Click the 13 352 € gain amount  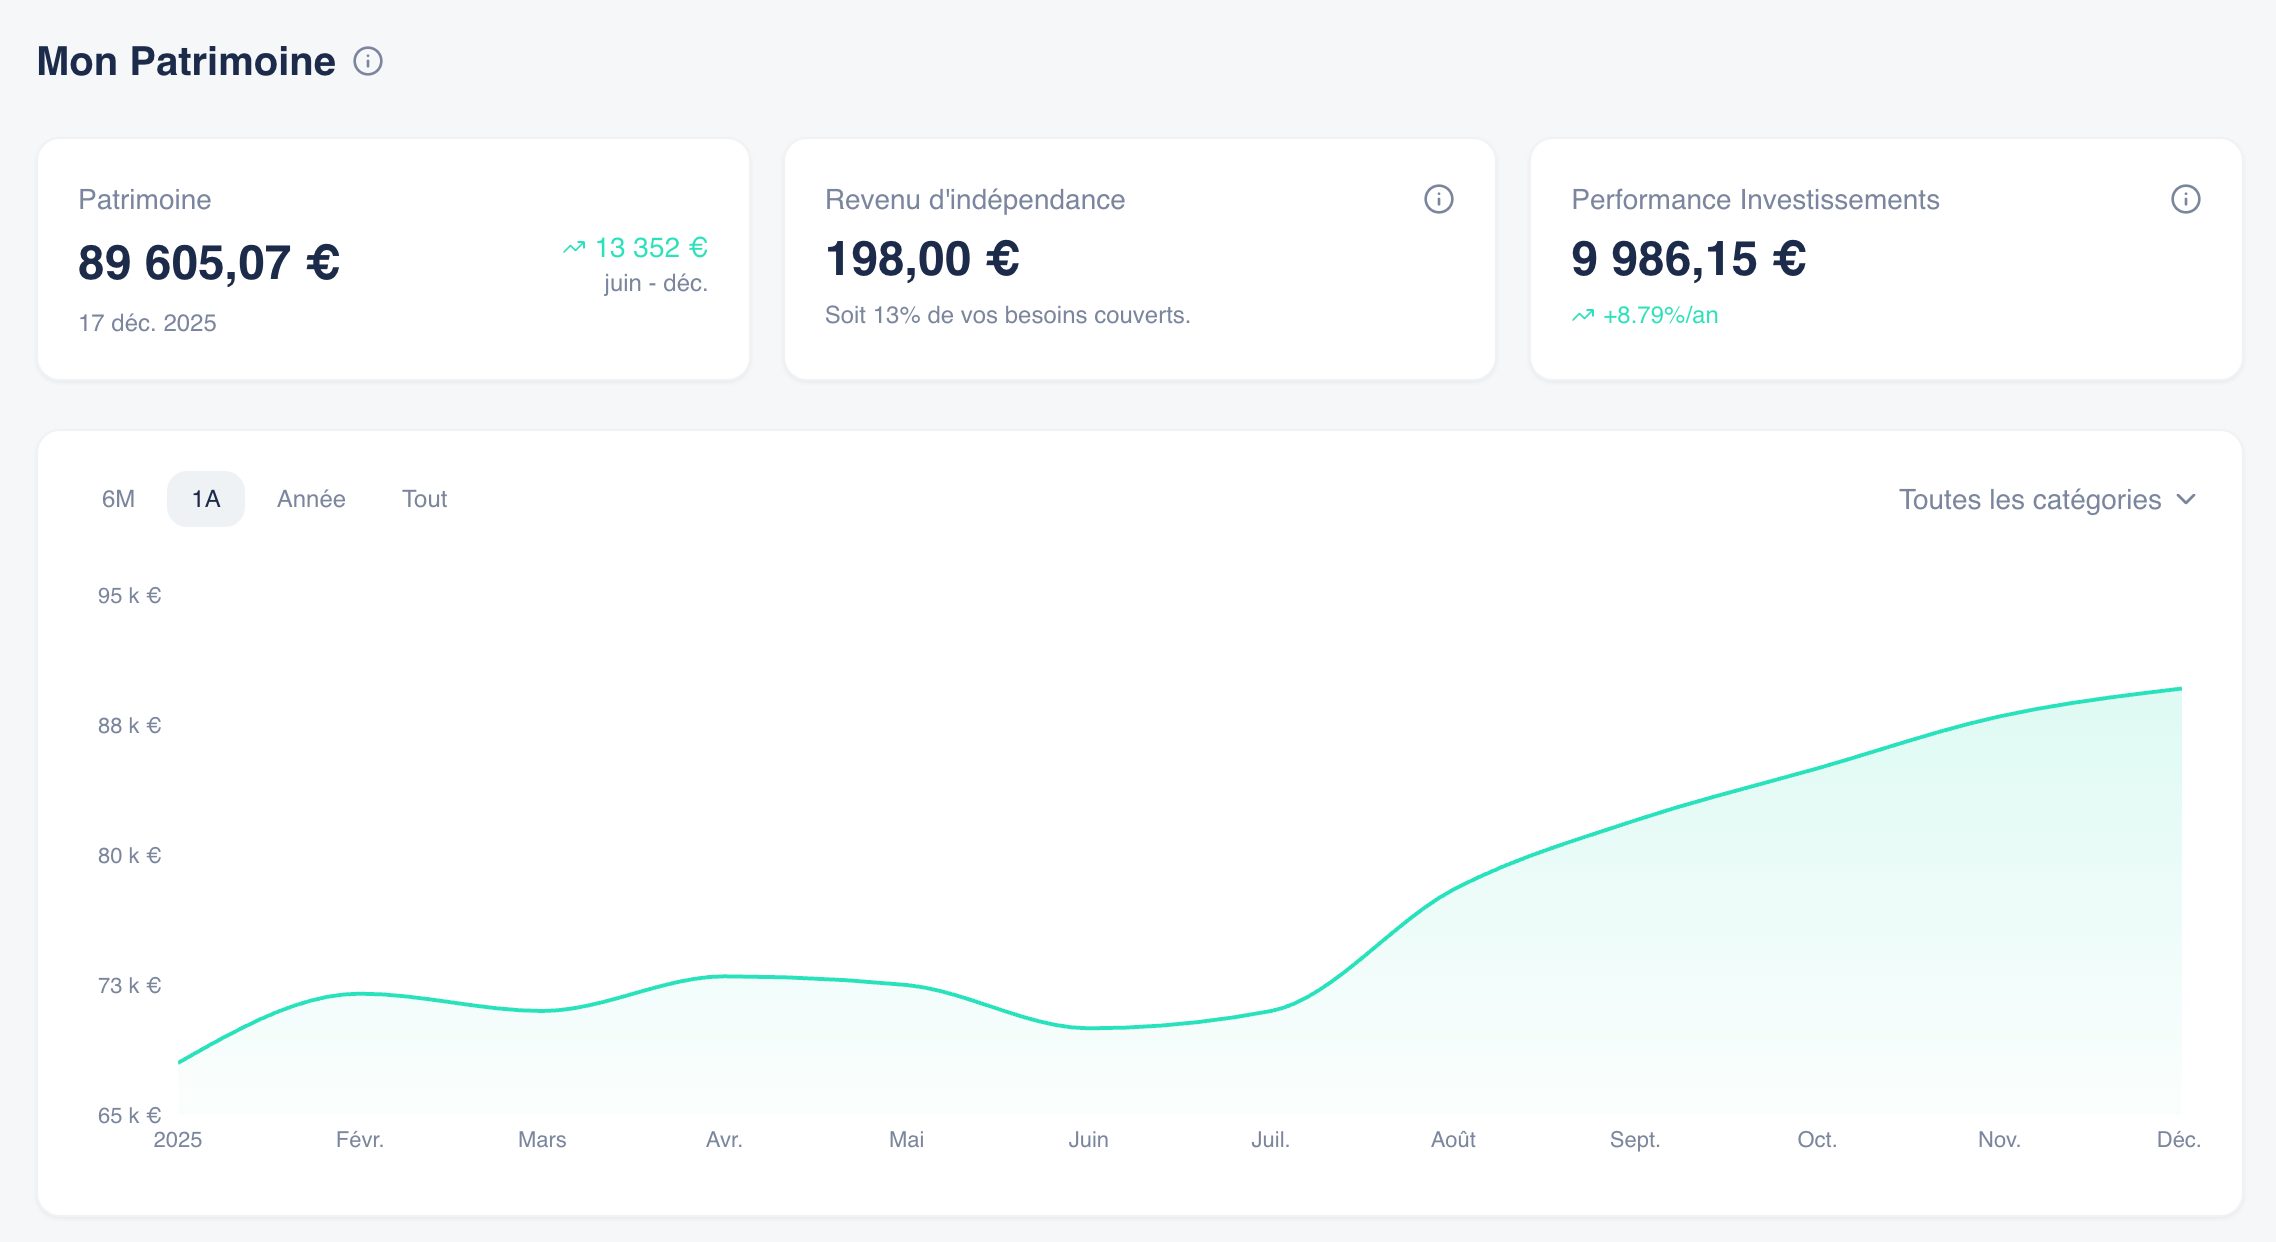coord(651,247)
